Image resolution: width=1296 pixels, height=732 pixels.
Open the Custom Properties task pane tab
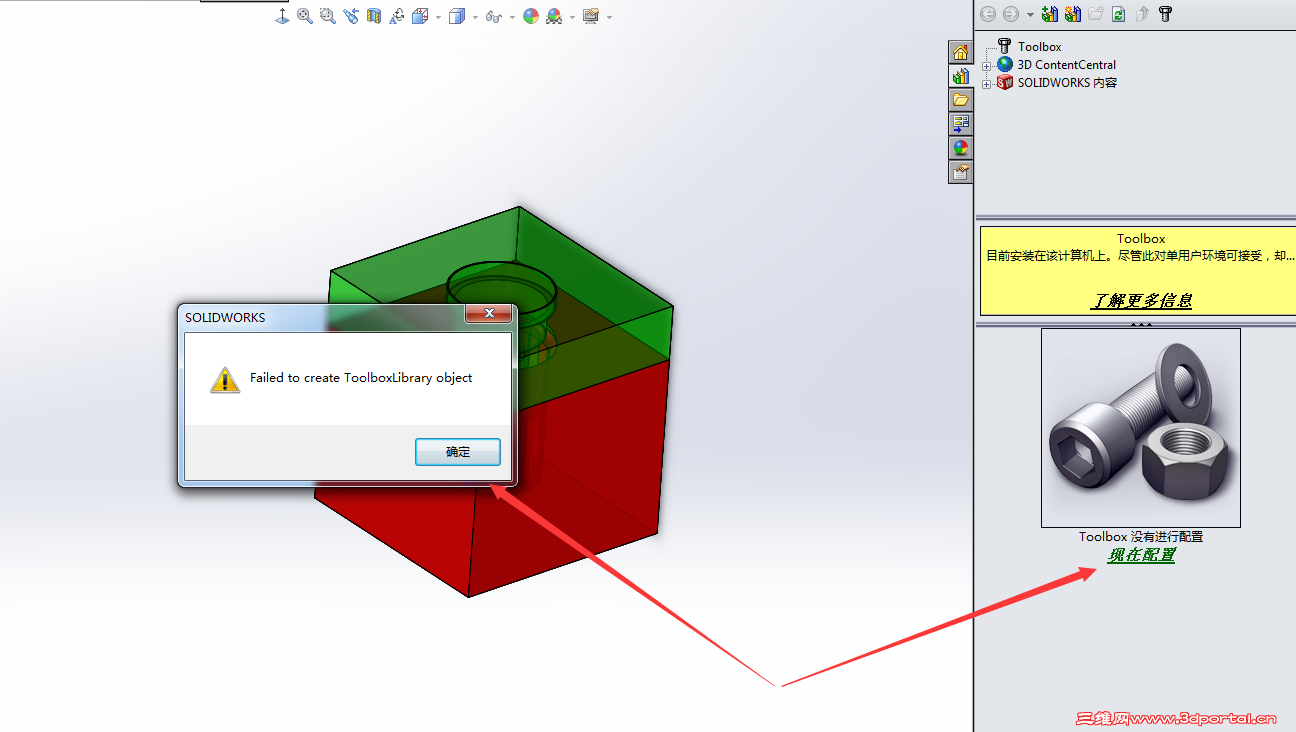pyautogui.click(x=960, y=172)
